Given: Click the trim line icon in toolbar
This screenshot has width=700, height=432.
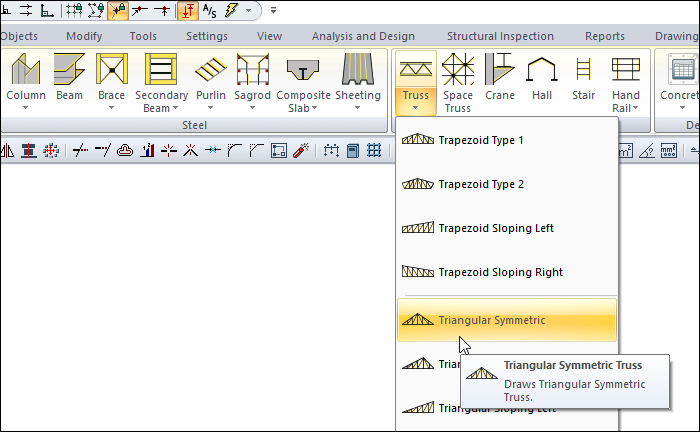Looking at the screenshot, I should pos(80,151).
